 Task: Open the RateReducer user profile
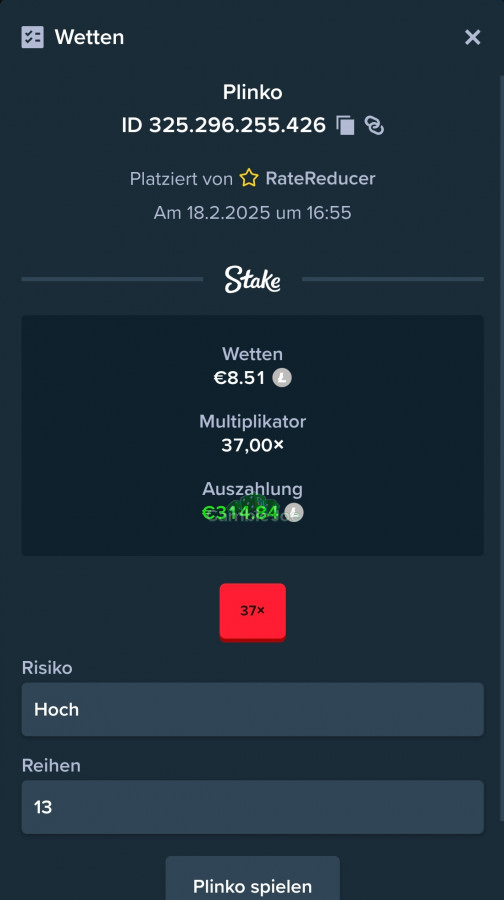point(320,179)
